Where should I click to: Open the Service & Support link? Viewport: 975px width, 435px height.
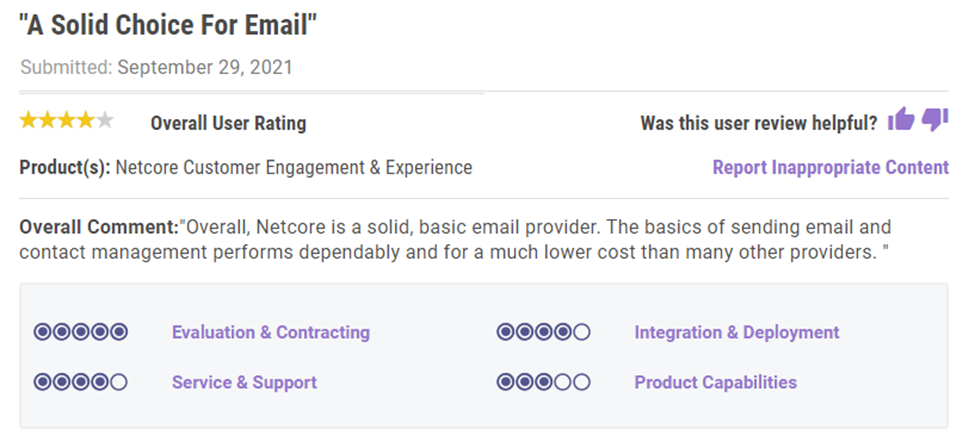pos(244,382)
